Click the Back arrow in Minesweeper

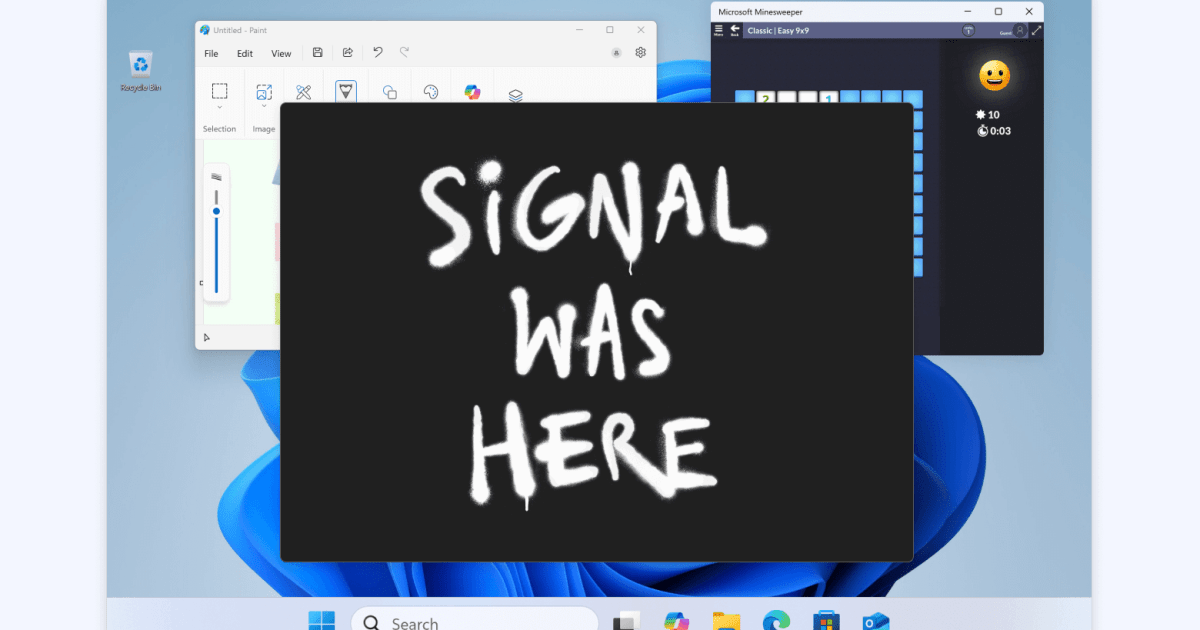735,30
